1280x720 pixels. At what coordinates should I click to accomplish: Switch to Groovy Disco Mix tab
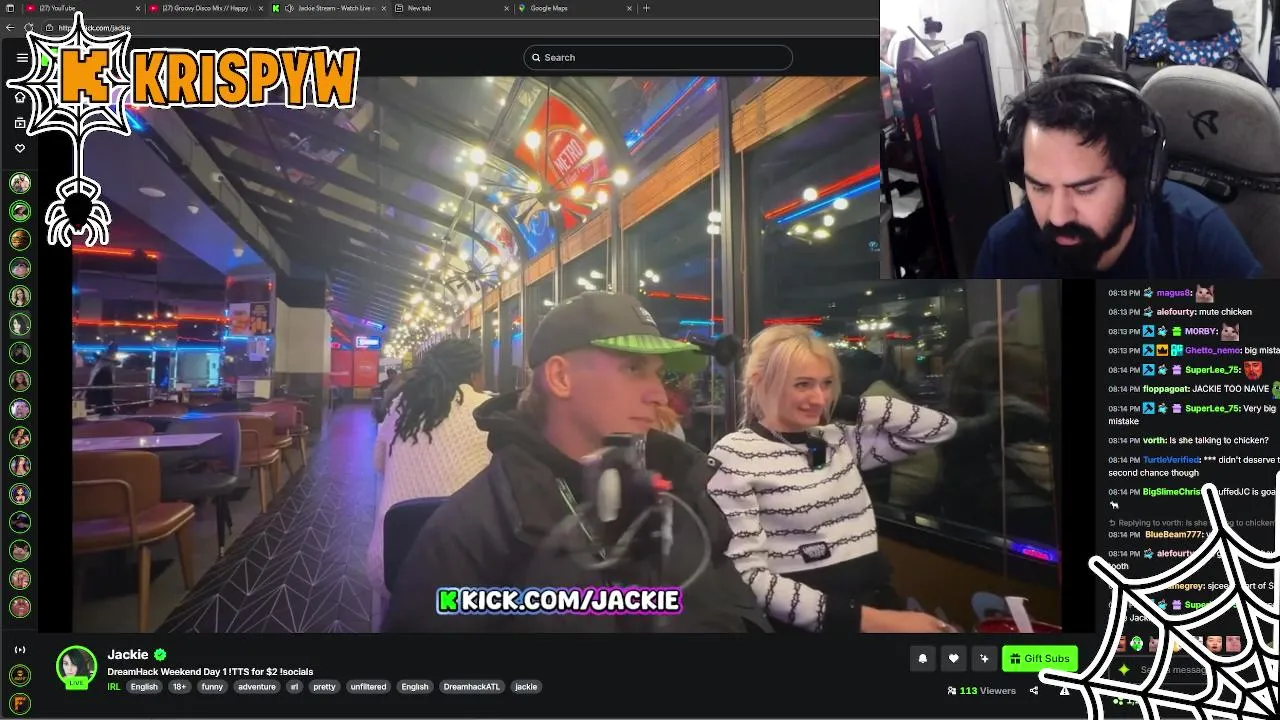206,8
